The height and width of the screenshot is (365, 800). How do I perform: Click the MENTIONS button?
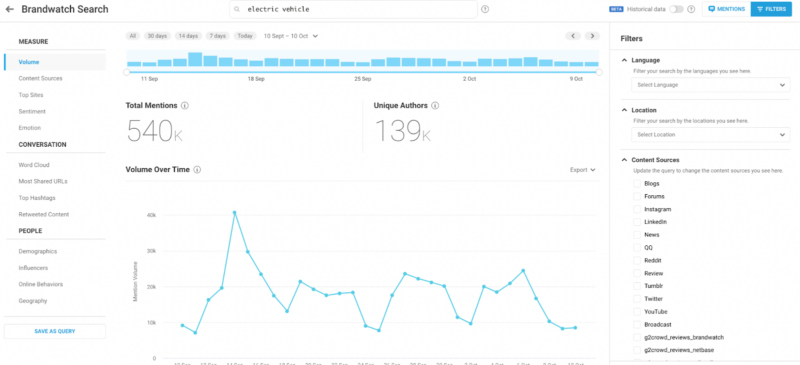click(x=727, y=9)
